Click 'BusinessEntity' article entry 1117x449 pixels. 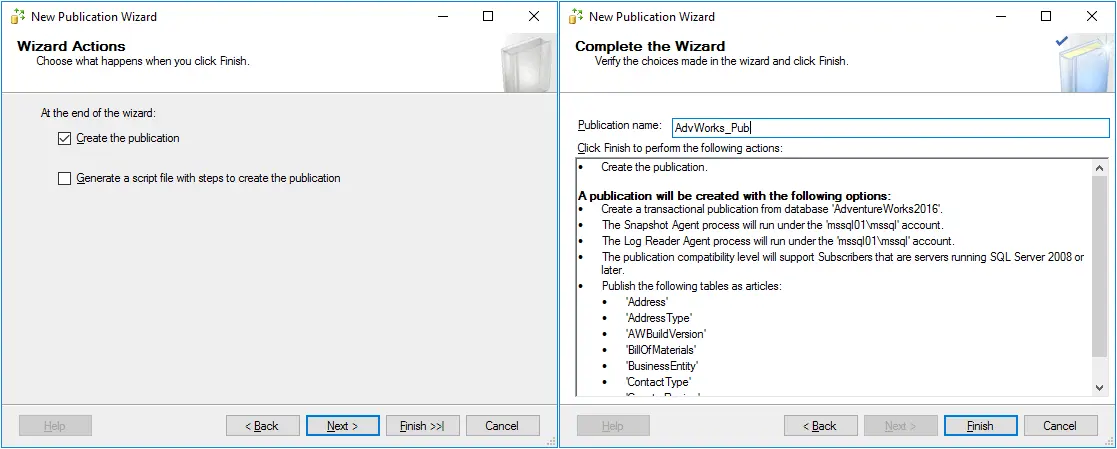click(661, 366)
